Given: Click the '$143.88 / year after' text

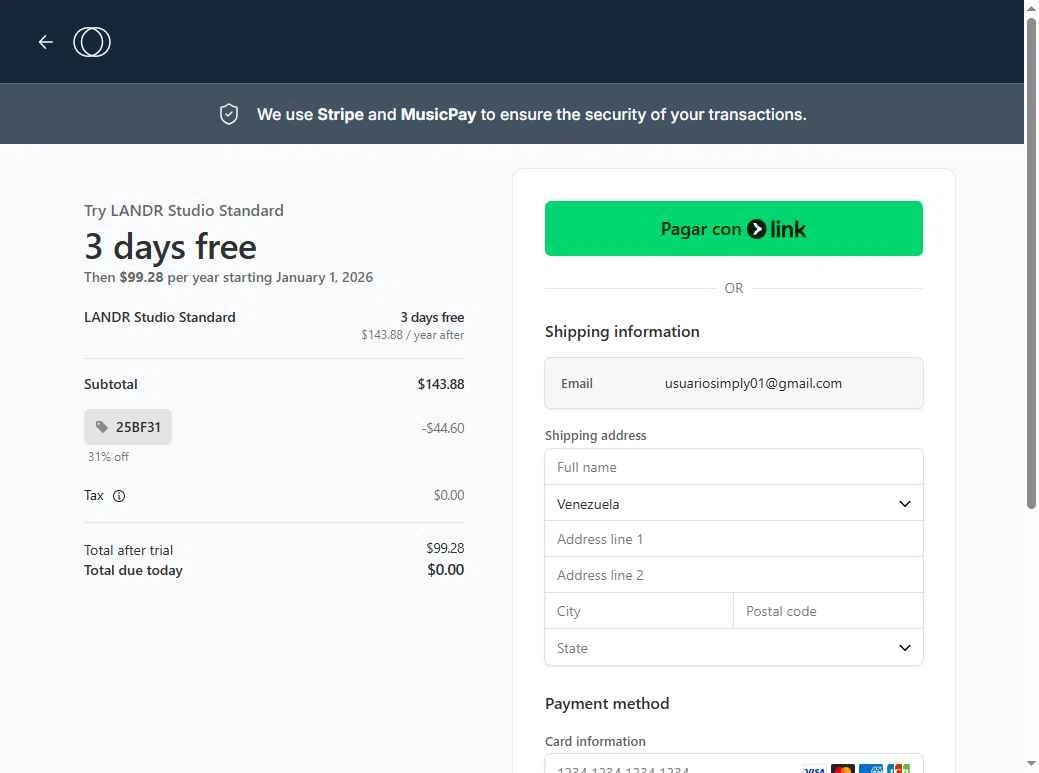Looking at the screenshot, I should click(412, 335).
